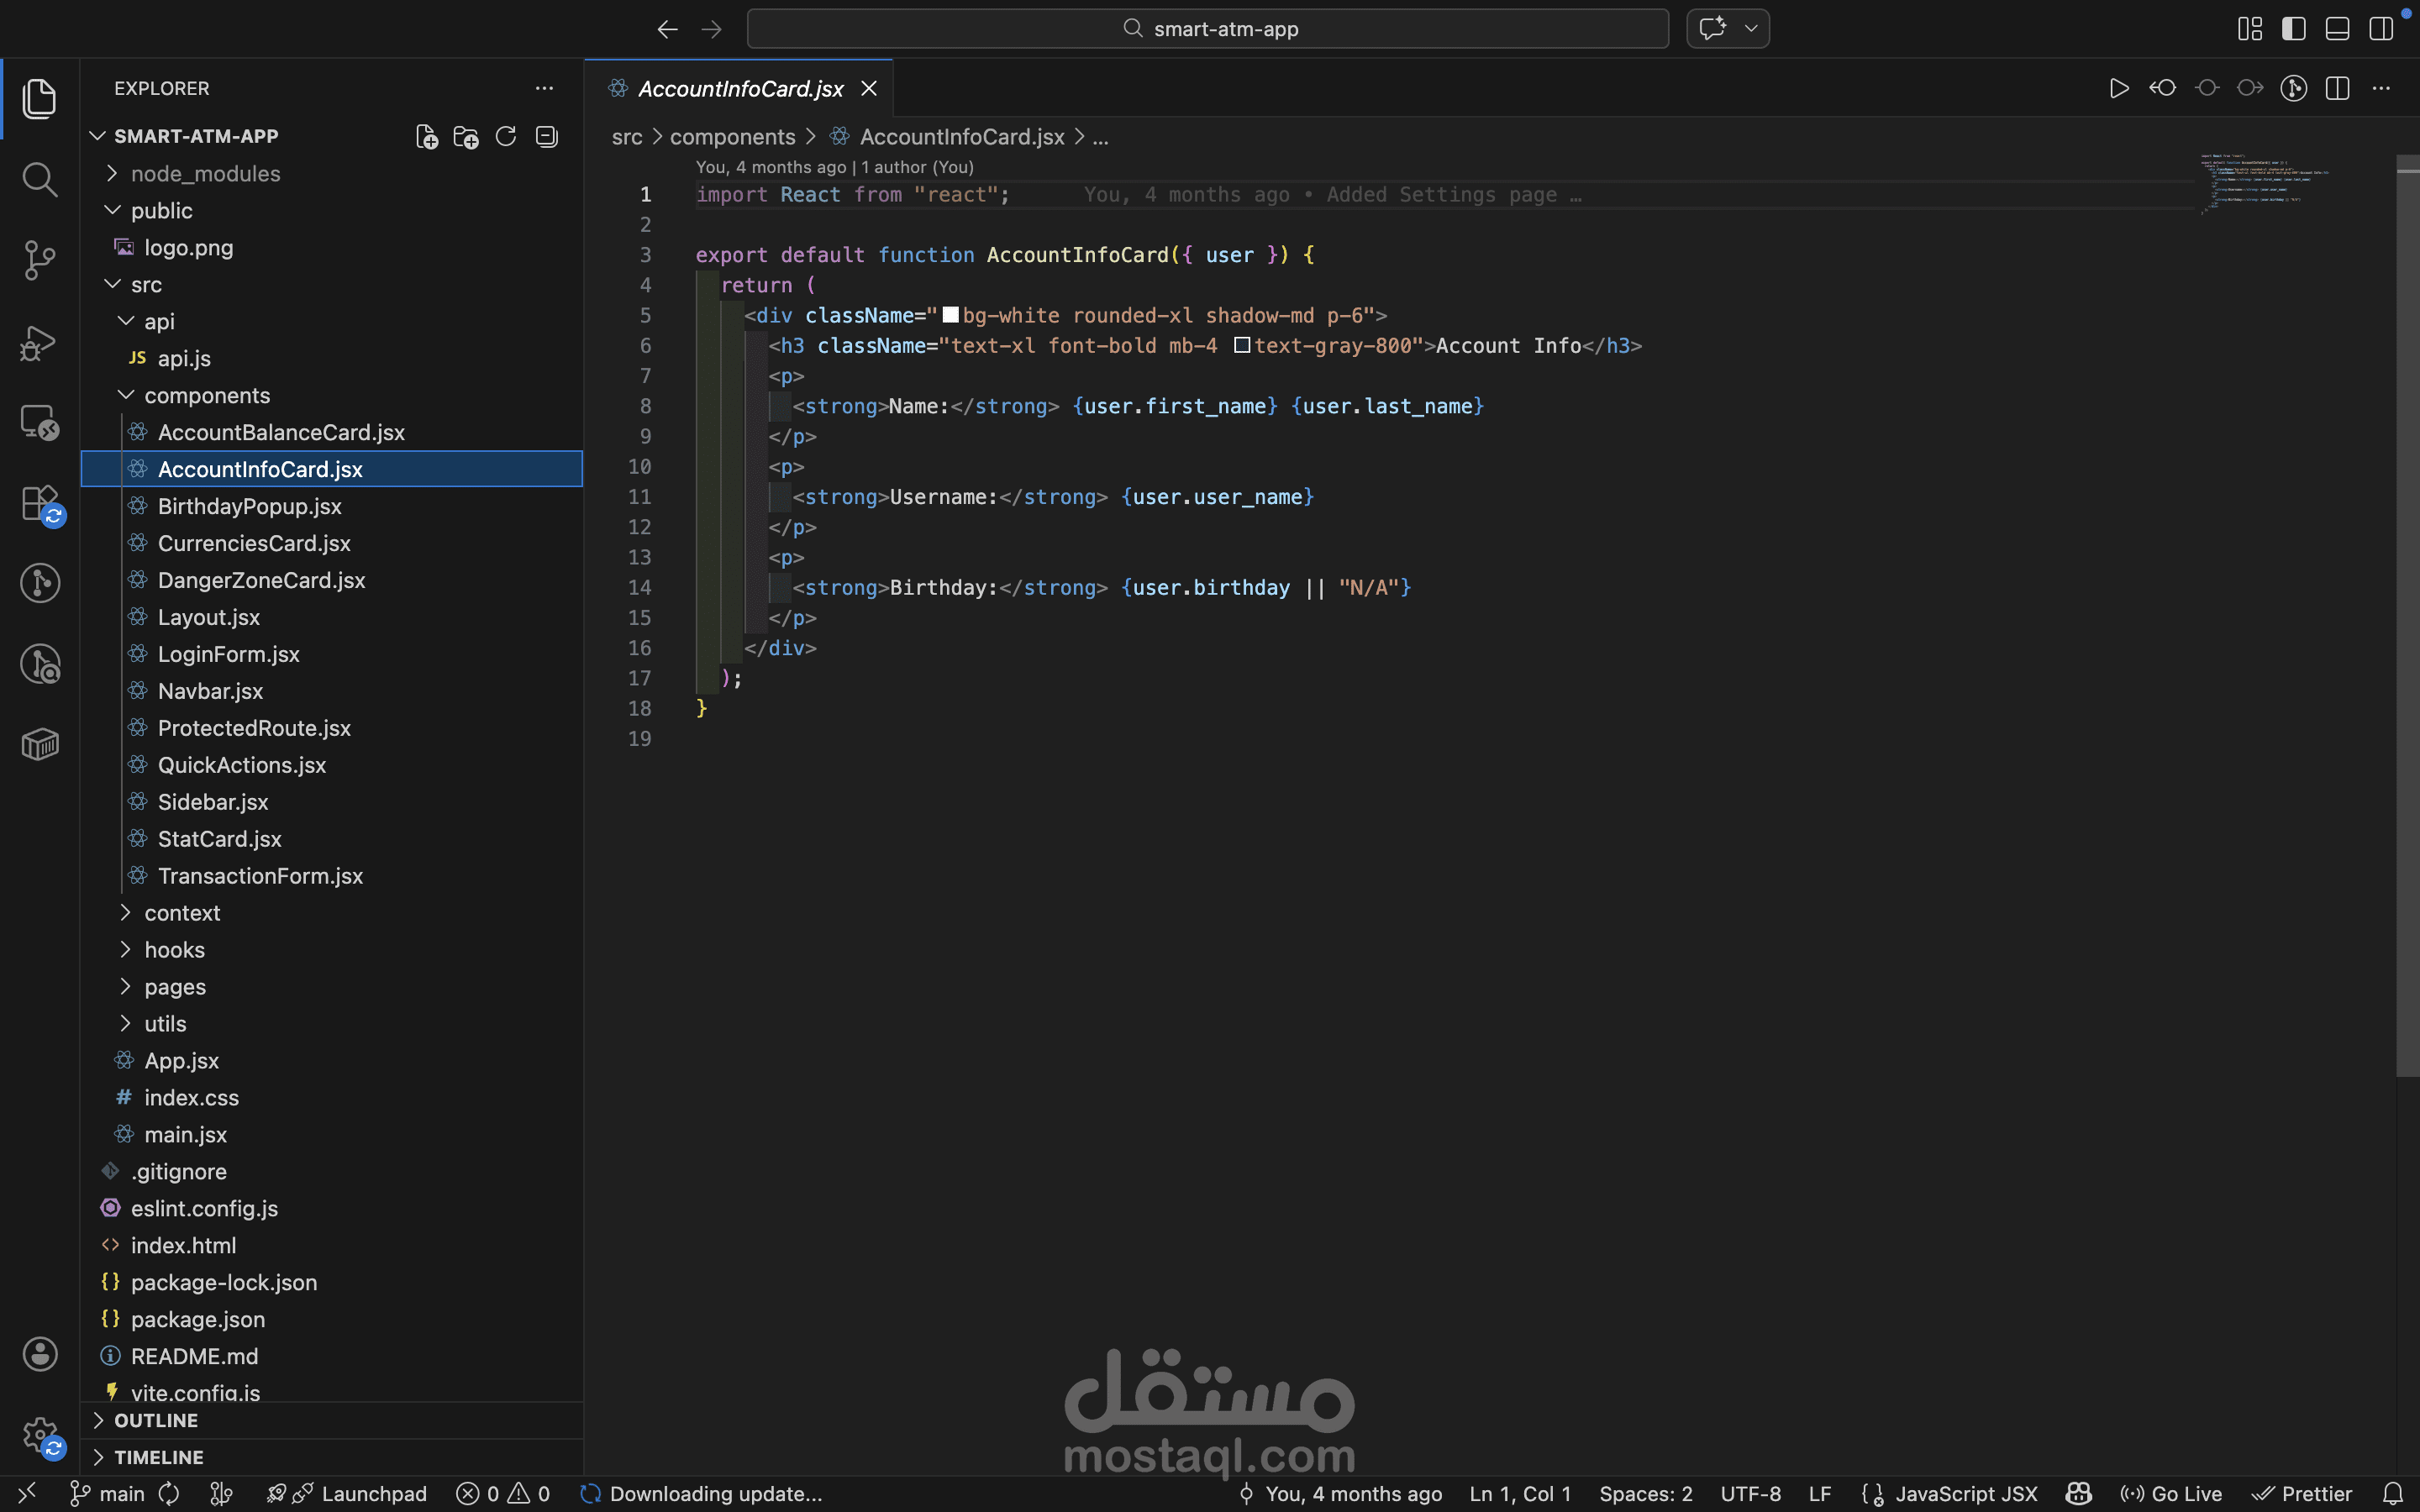Open the Source Control view
Viewport: 2420px width, 1512px height.
pos(39,260)
